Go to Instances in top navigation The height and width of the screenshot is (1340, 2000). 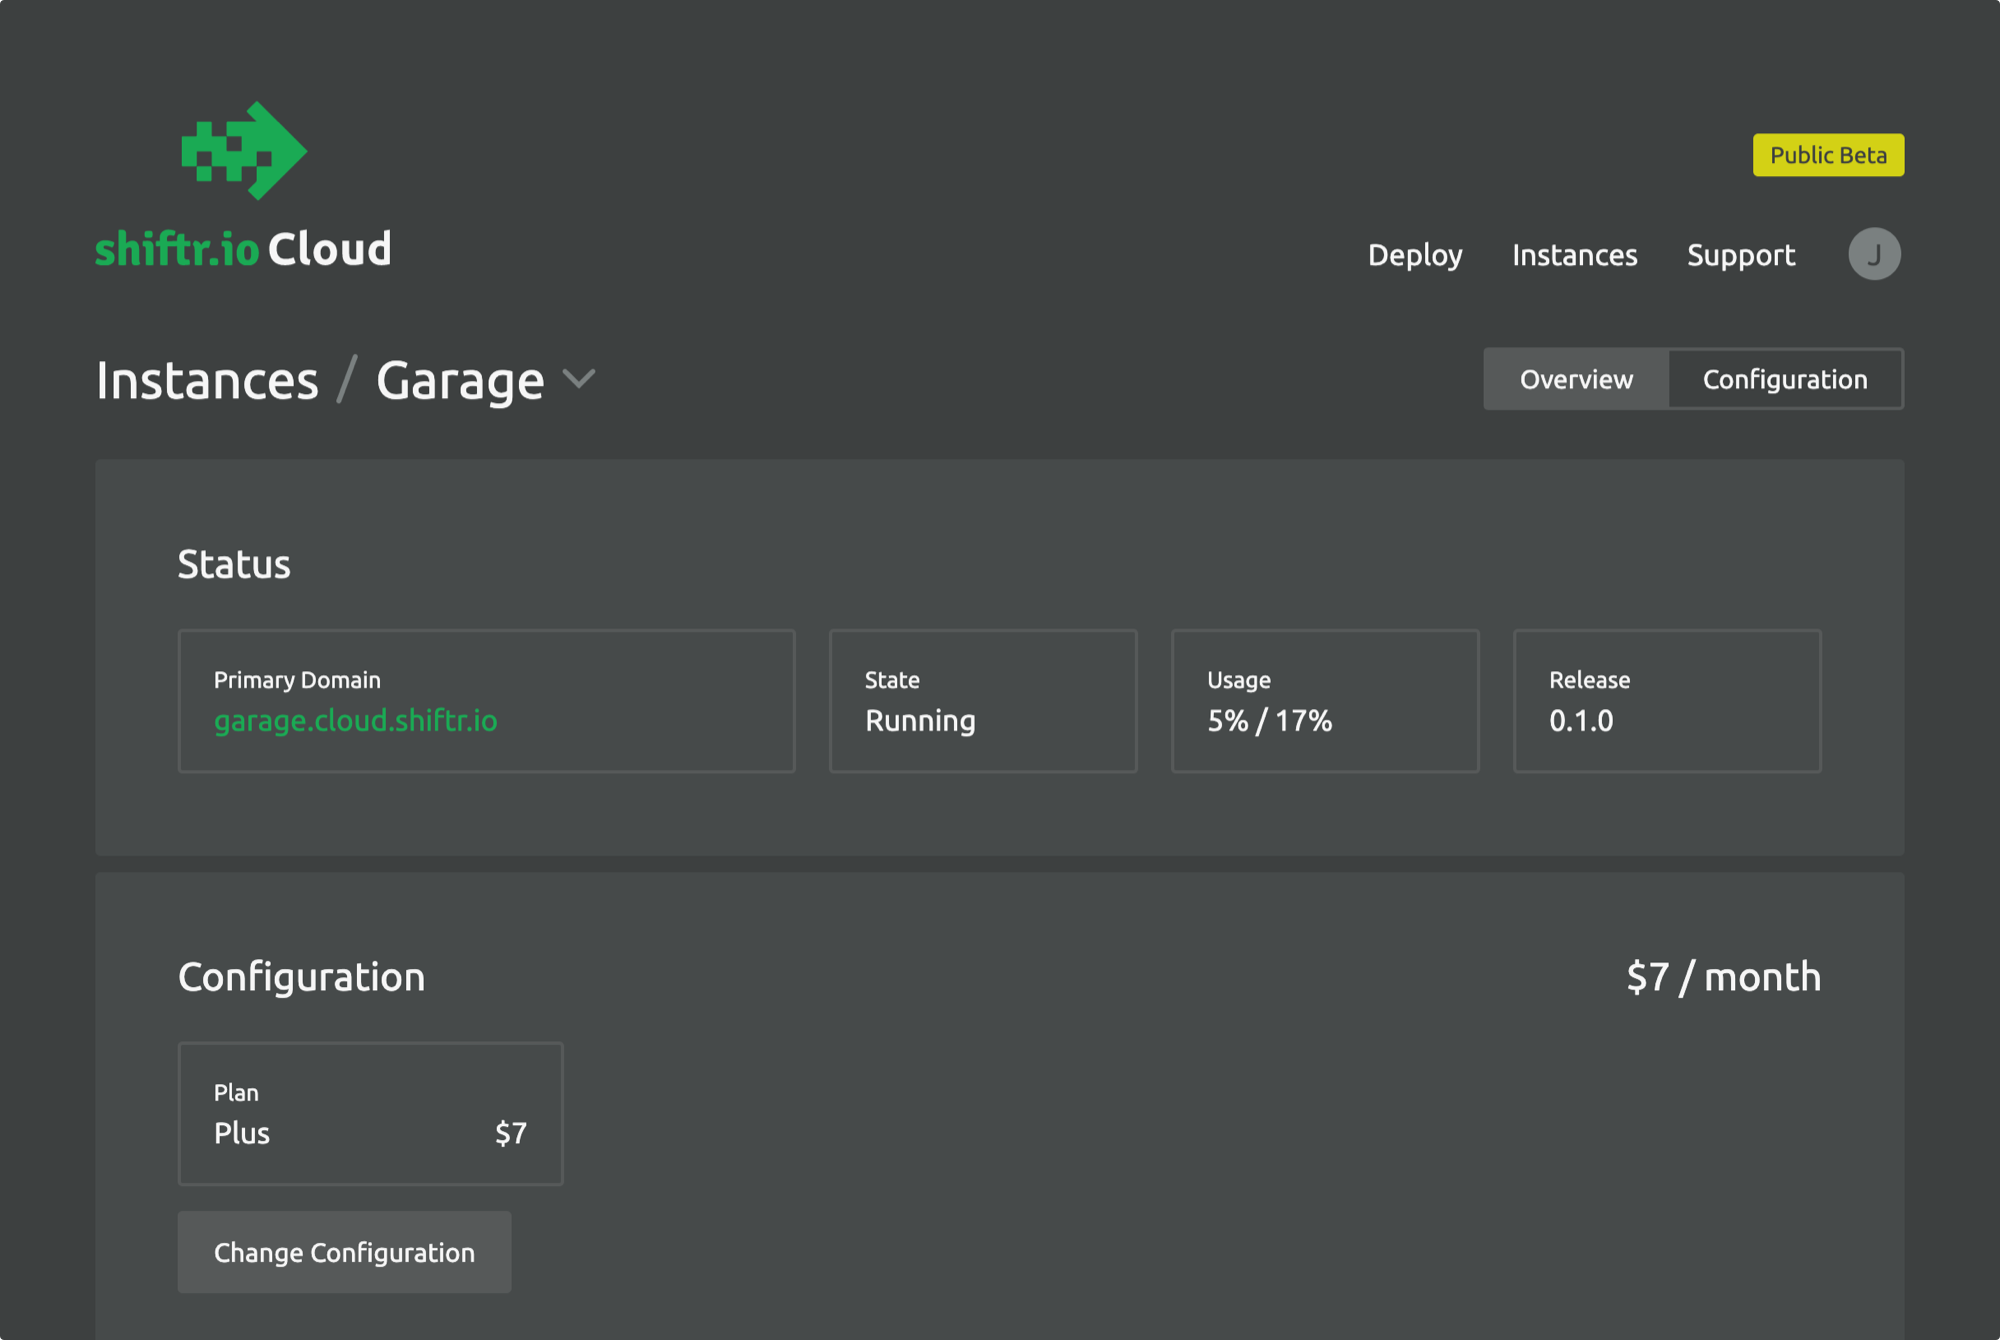1575,255
